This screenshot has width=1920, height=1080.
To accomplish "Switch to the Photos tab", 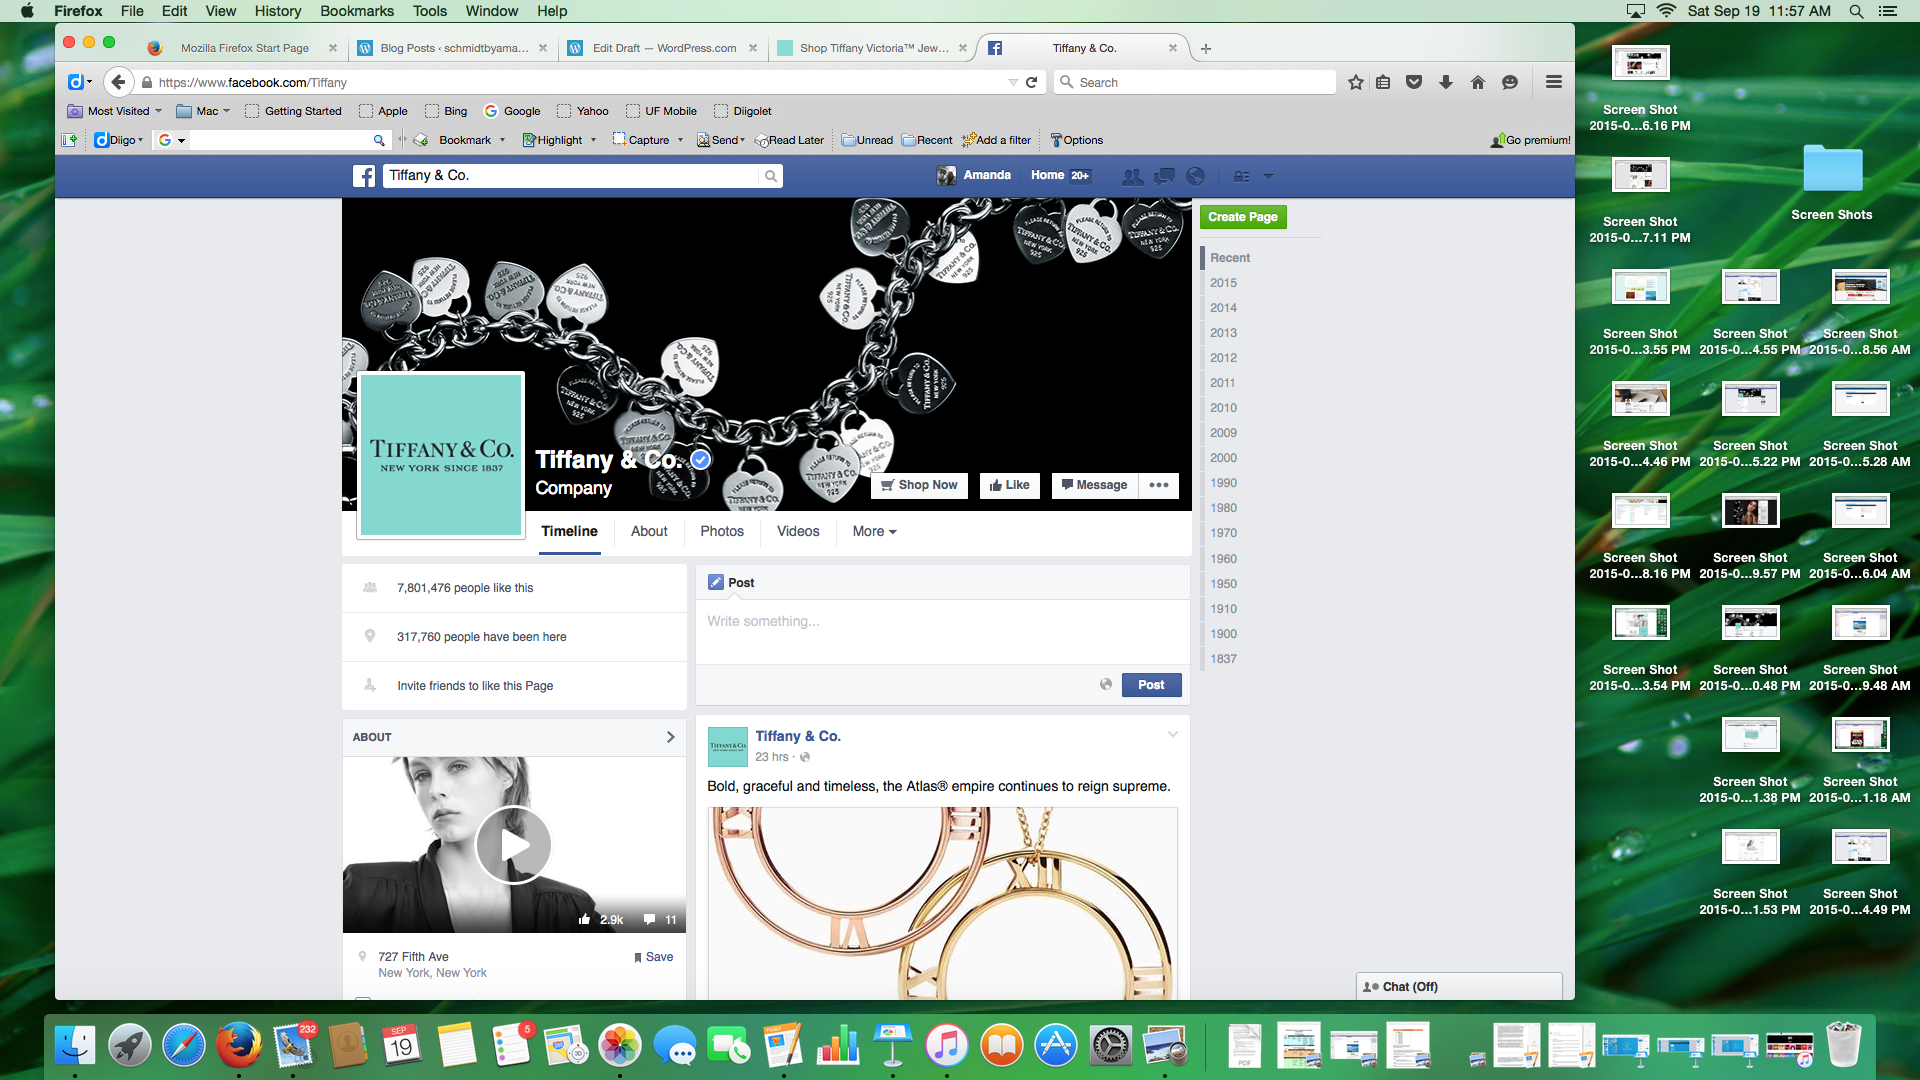I will [x=721, y=531].
